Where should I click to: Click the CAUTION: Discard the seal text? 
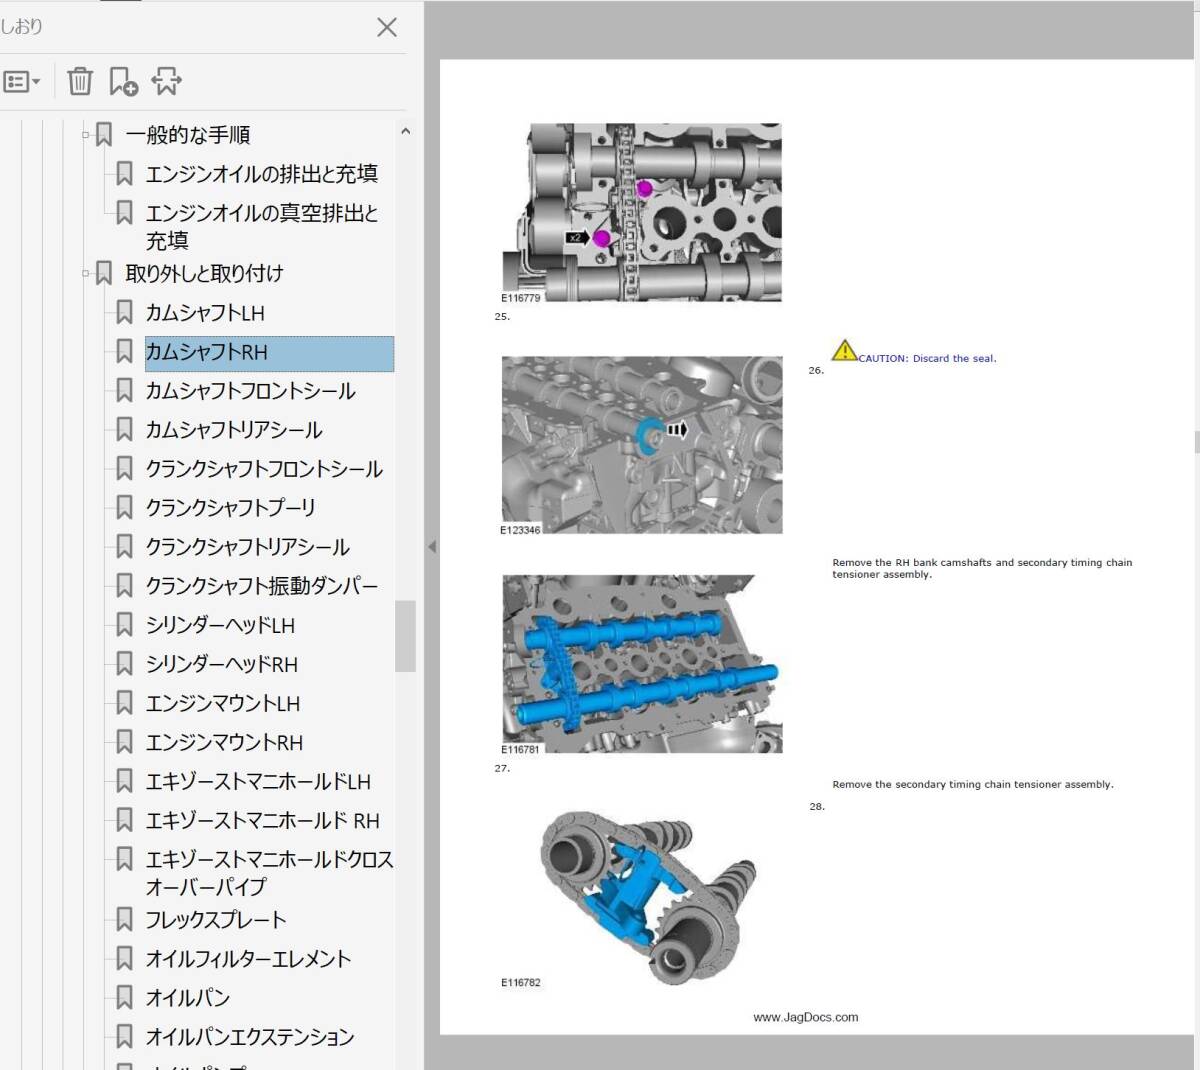tap(927, 358)
